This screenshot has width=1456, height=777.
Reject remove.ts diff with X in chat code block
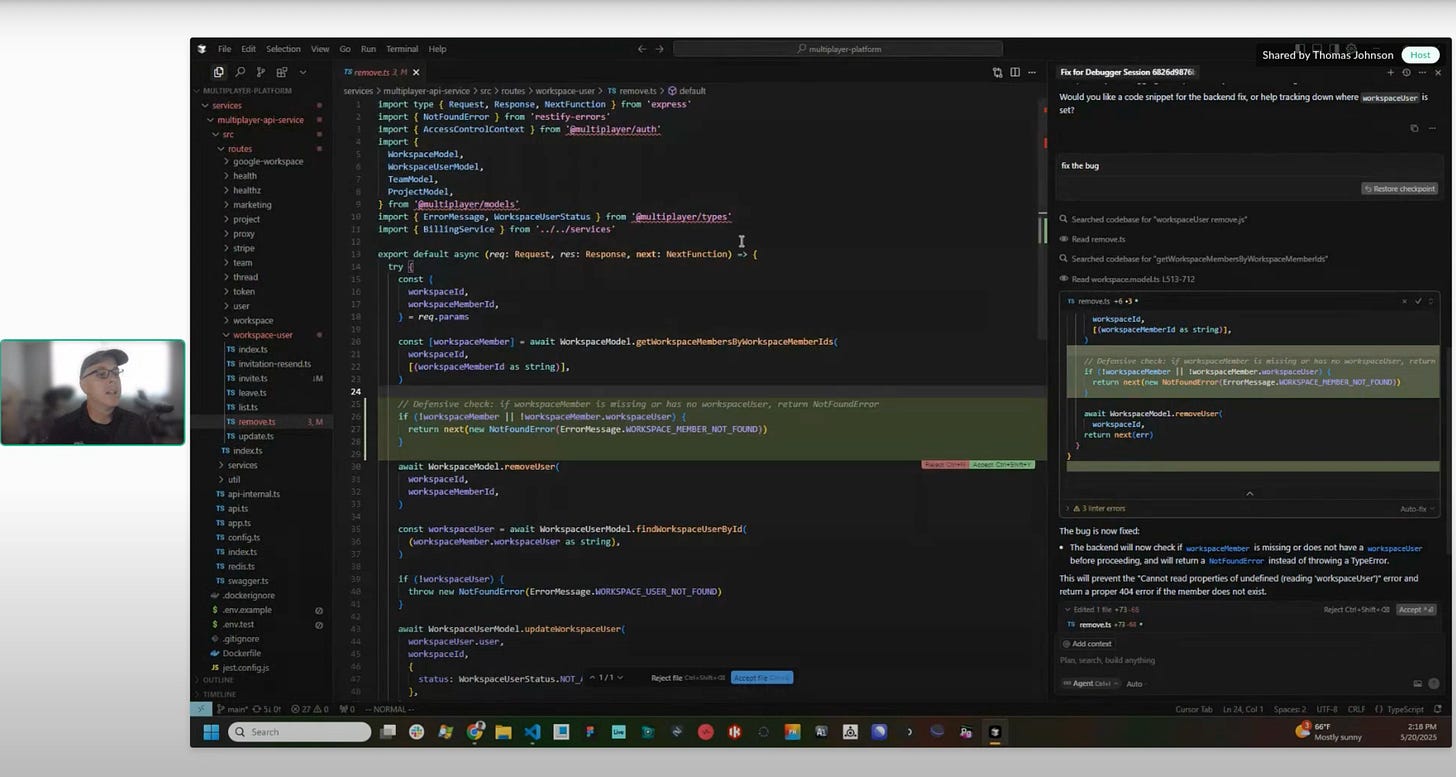coord(1404,300)
